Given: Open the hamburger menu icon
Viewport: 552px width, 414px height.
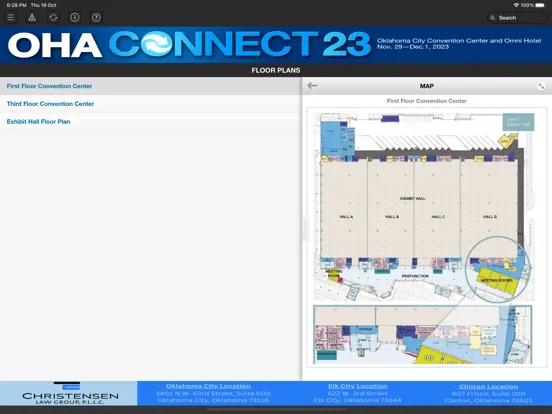Looking at the screenshot, I should coord(11,17).
